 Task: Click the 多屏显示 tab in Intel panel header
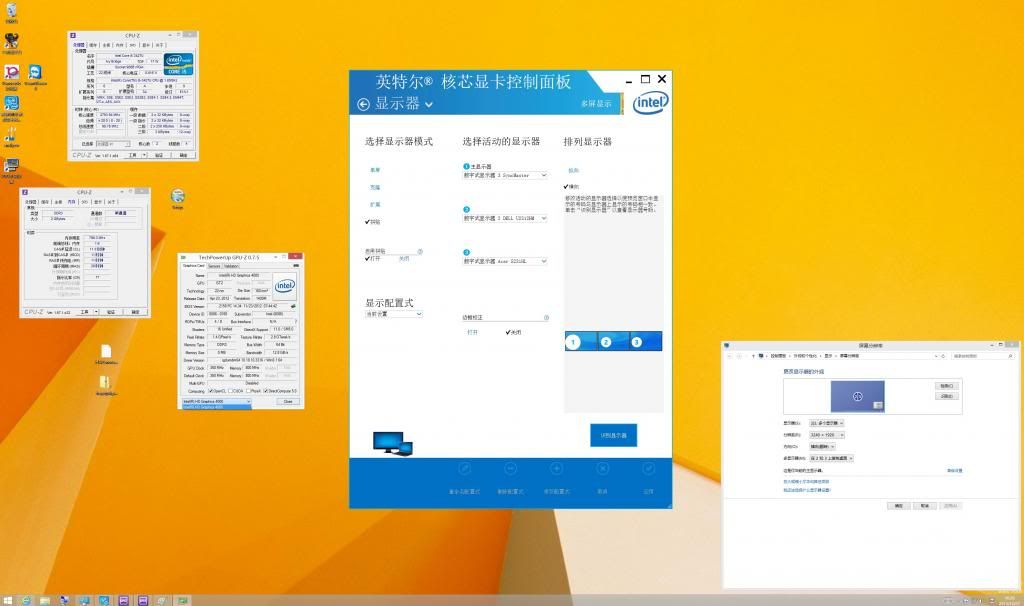tap(596, 104)
